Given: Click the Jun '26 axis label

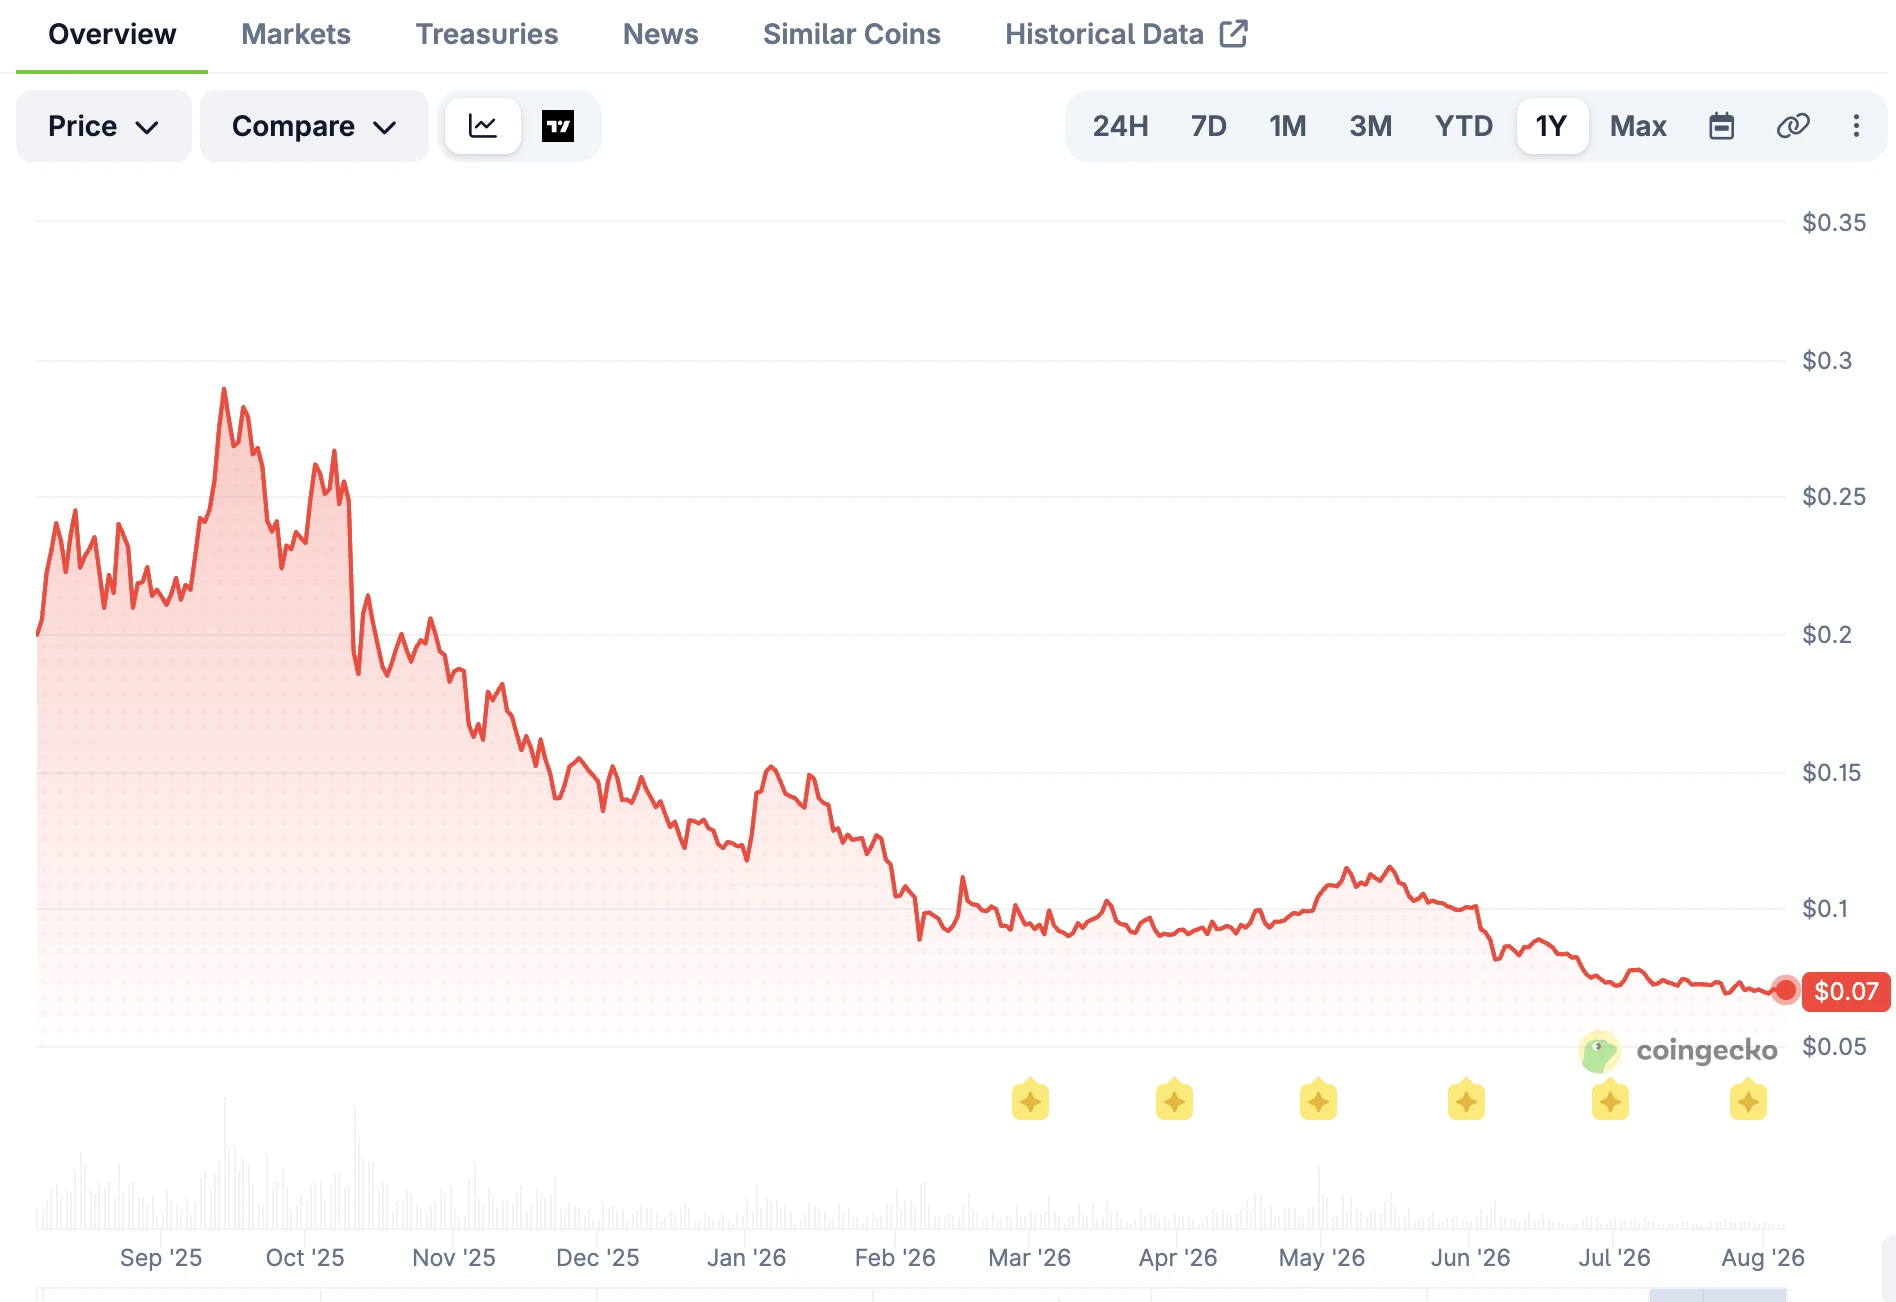Looking at the screenshot, I should (x=1471, y=1258).
